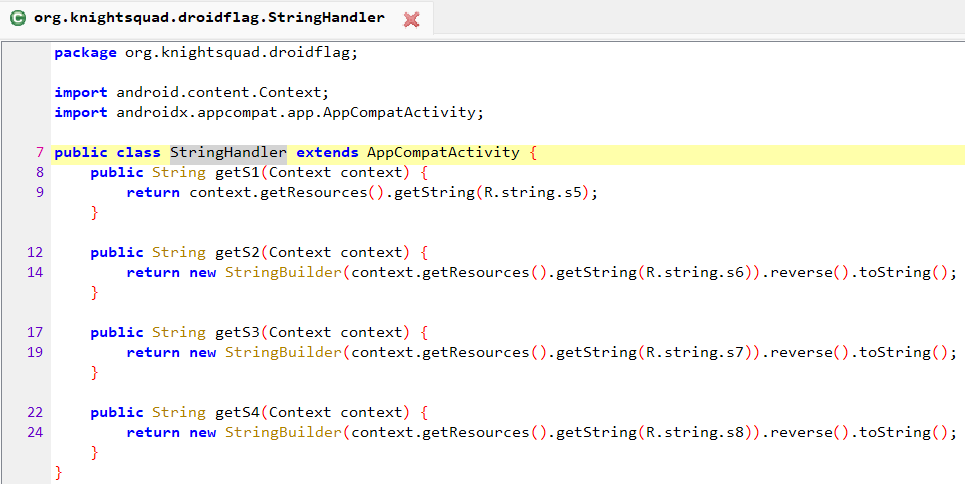
Task: Click R.string.s7 resource reference
Action: click(x=695, y=352)
